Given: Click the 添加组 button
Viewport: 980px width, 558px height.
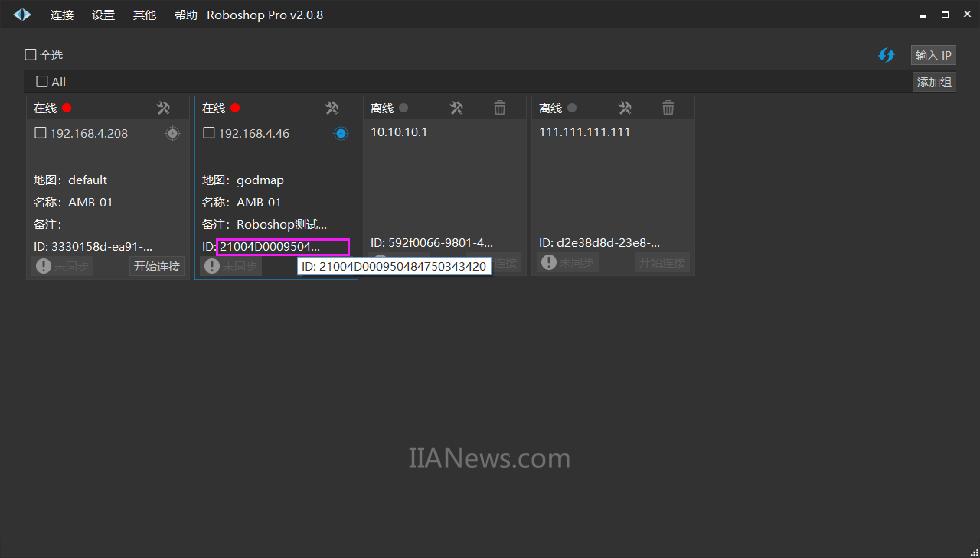Looking at the screenshot, I should tap(933, 82).
